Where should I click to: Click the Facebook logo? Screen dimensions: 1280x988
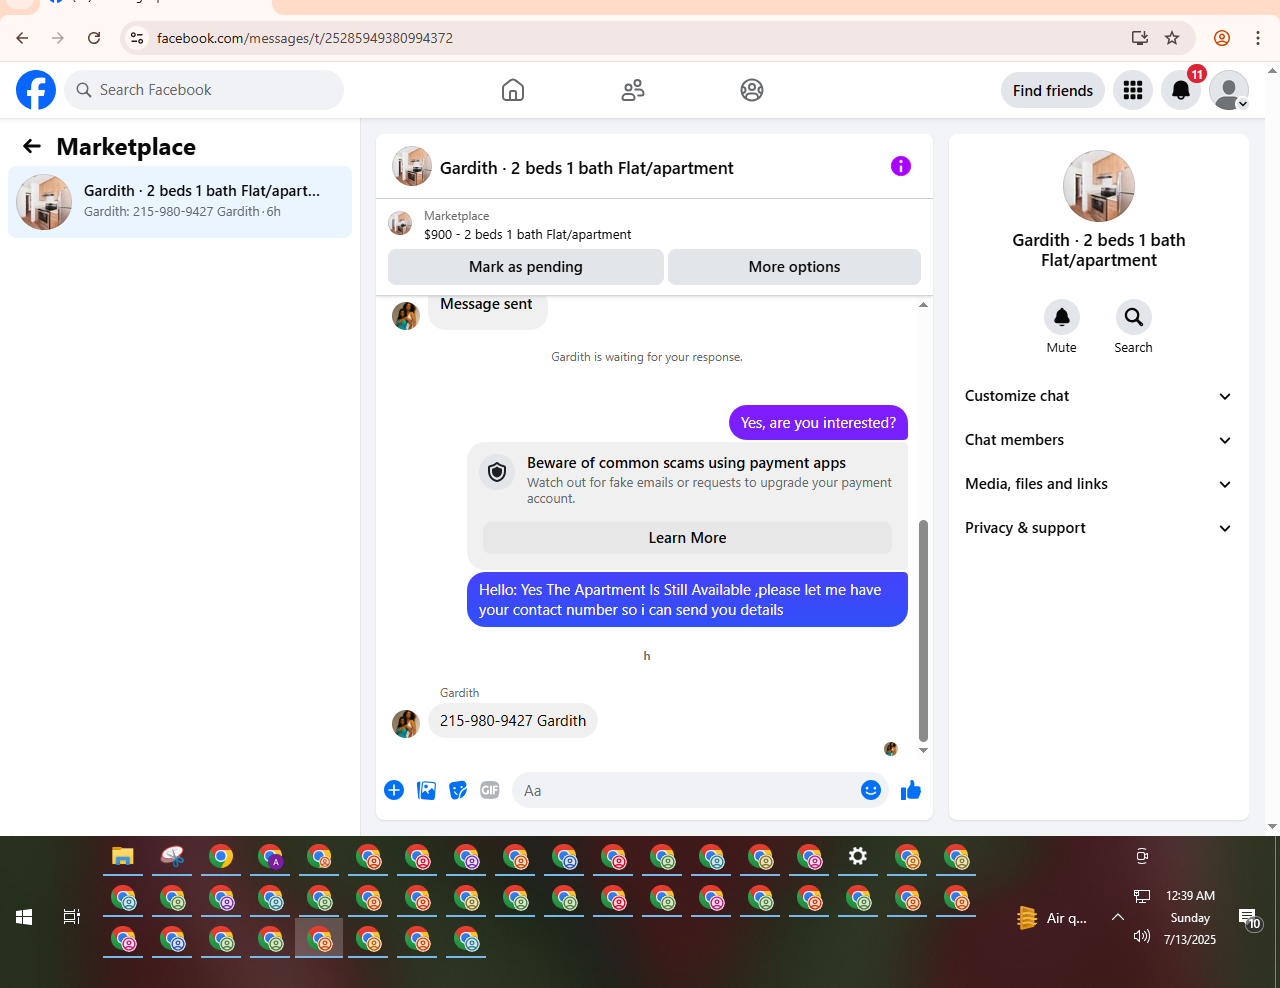click(x=36, y=90)
